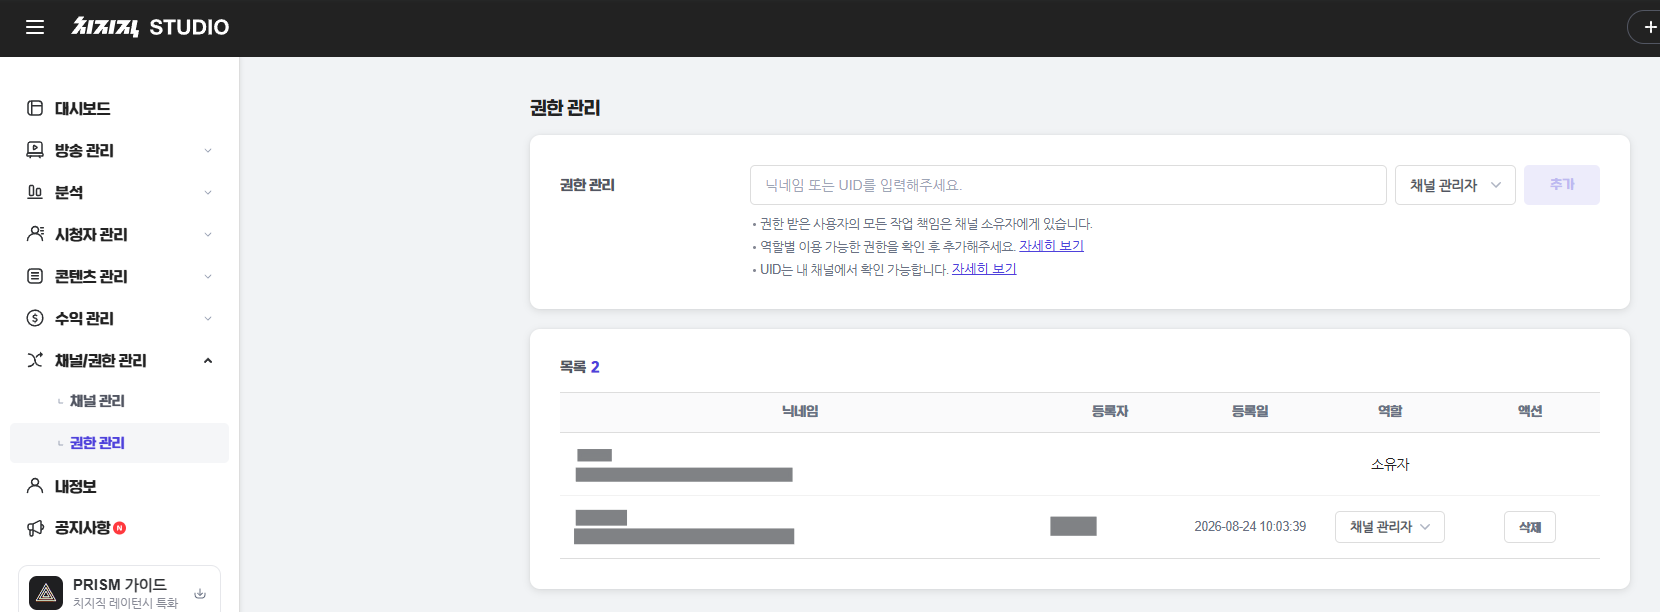Click the 추가 add button
This screenshot has width=1660, height=612.
click(x=1562, y=185)
